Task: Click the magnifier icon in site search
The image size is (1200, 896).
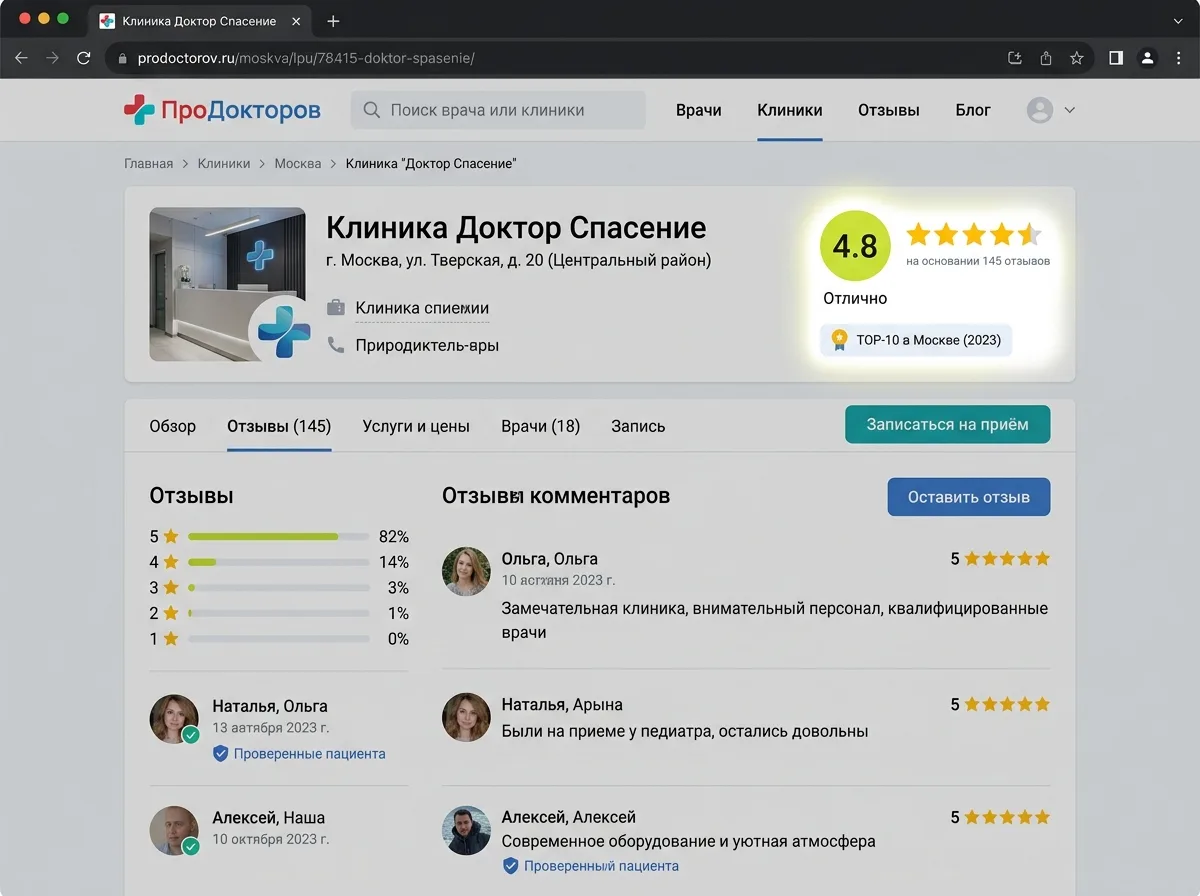Action: (372, 110)
